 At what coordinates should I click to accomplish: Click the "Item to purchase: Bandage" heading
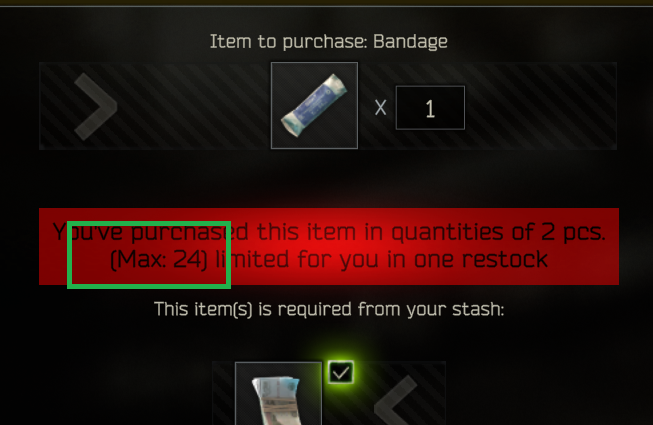click(329, 42)
